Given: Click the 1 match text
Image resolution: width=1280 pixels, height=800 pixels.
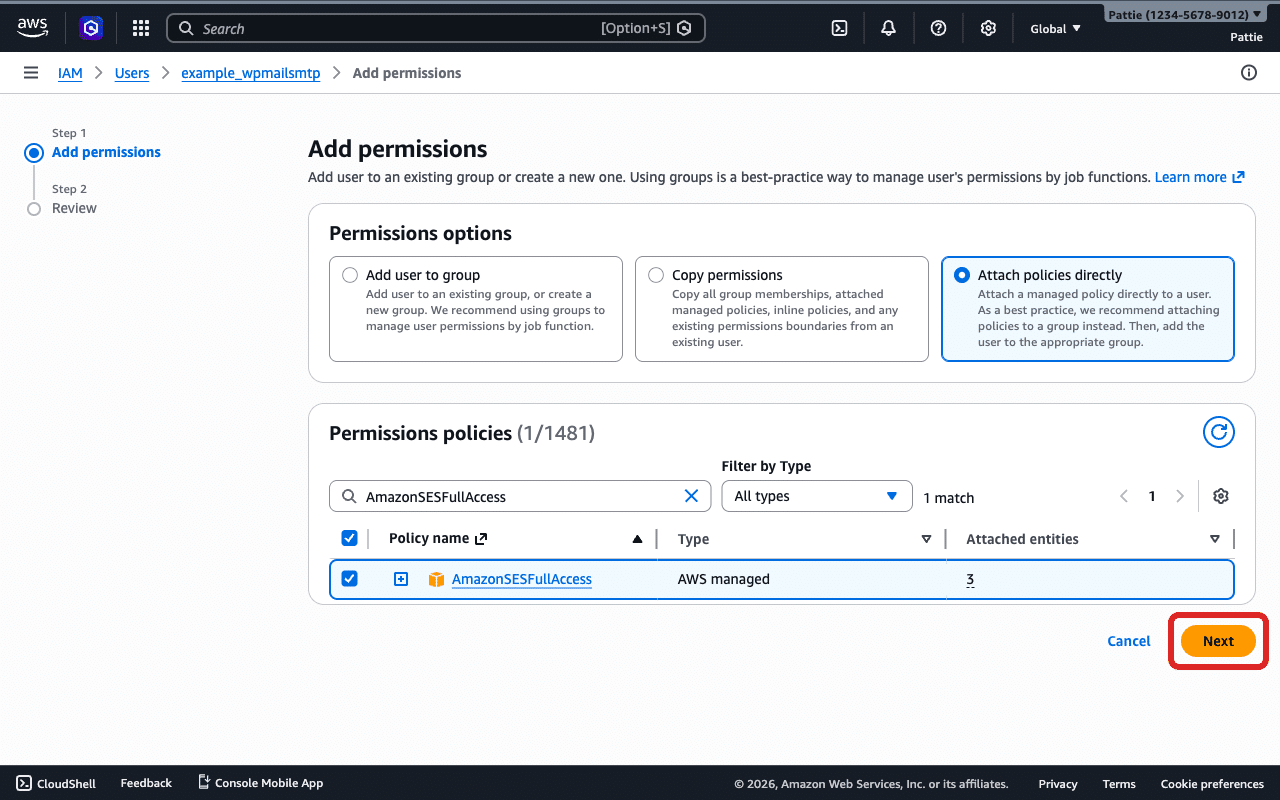Looking at the screenshot, I should [948, 497].
